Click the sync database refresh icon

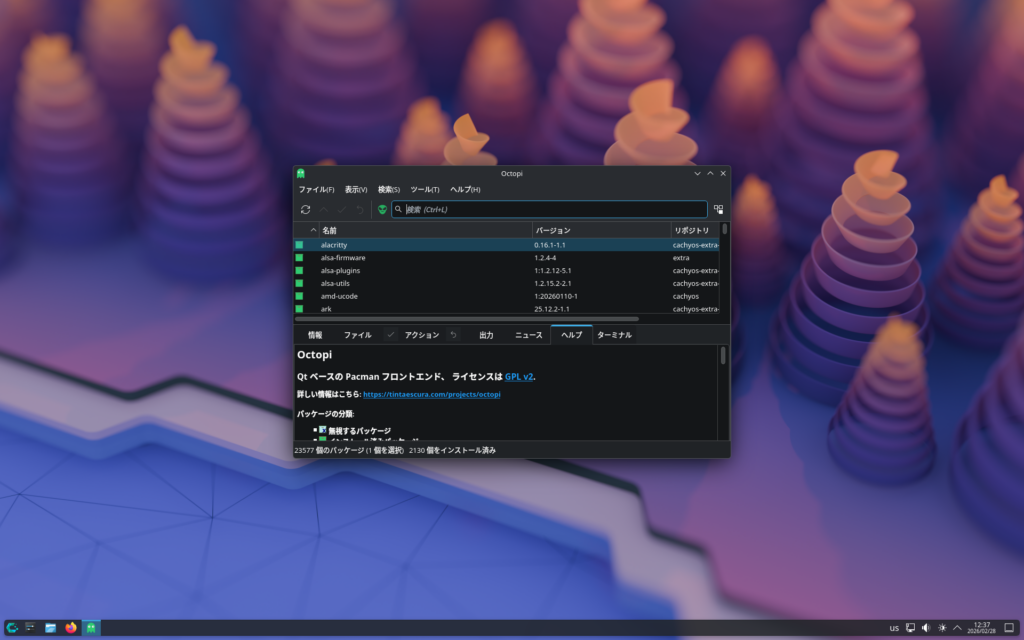pyautogui.click(x=305, y=209)
